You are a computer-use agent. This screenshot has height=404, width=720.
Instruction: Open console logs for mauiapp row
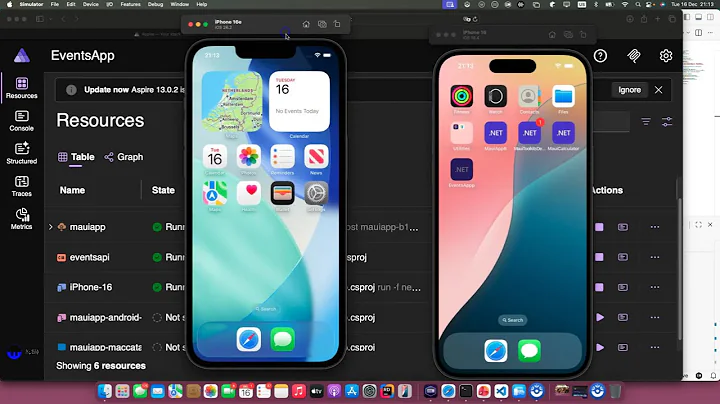coord(623,227)
